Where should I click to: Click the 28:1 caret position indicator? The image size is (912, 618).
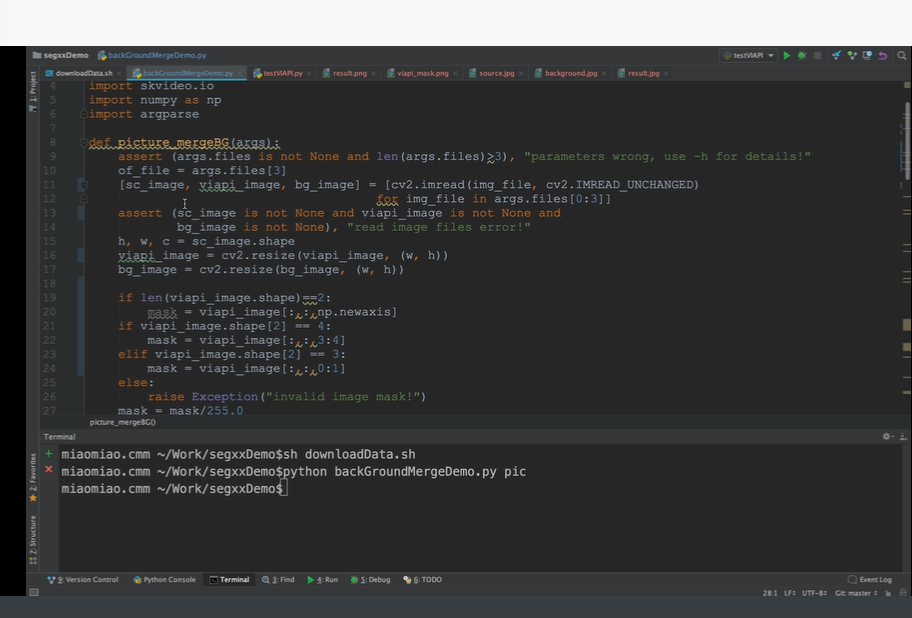[770, 593]
